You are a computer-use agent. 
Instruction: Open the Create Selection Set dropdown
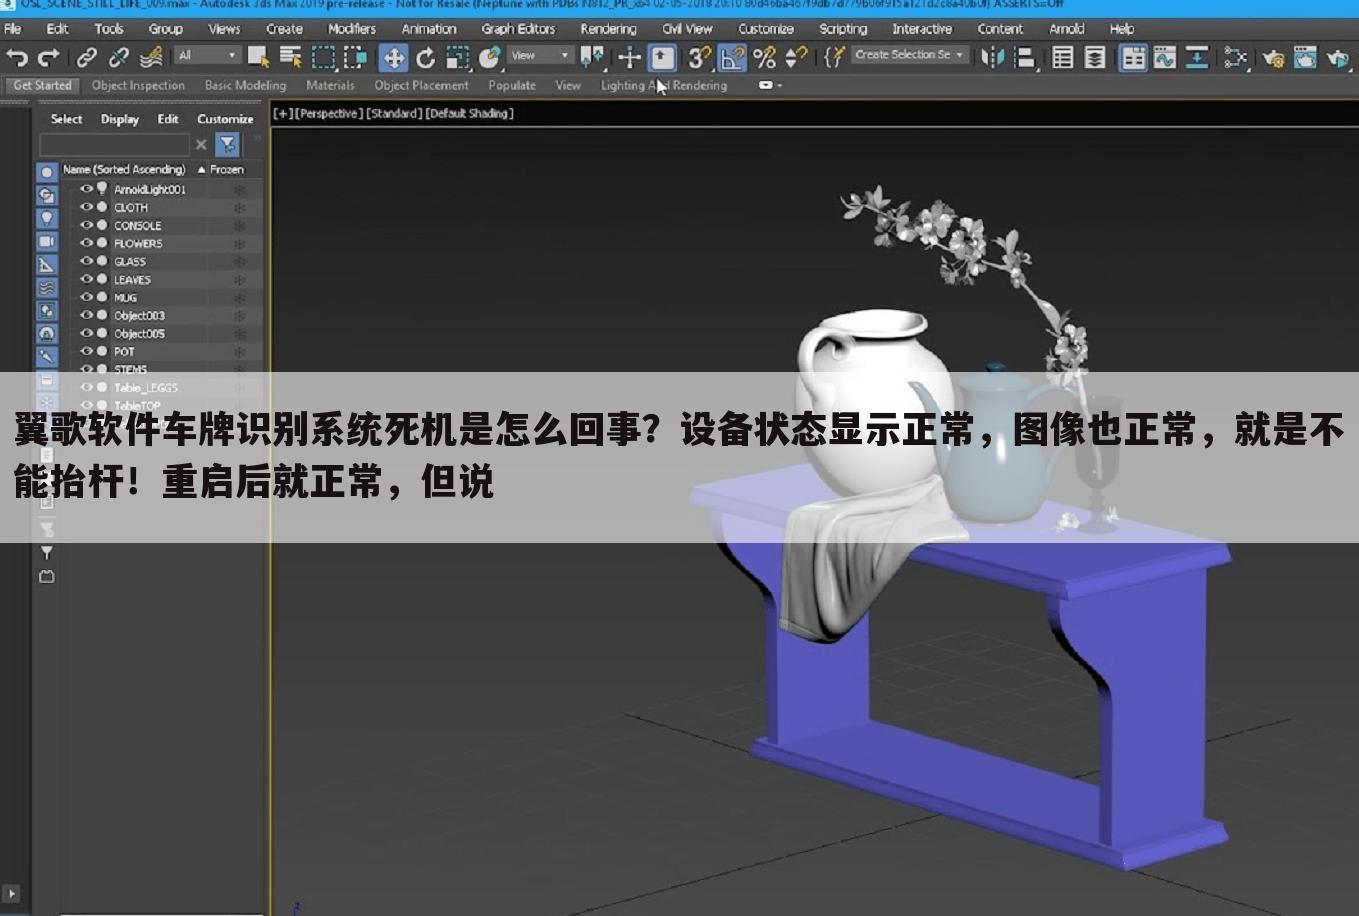(910, 55)
